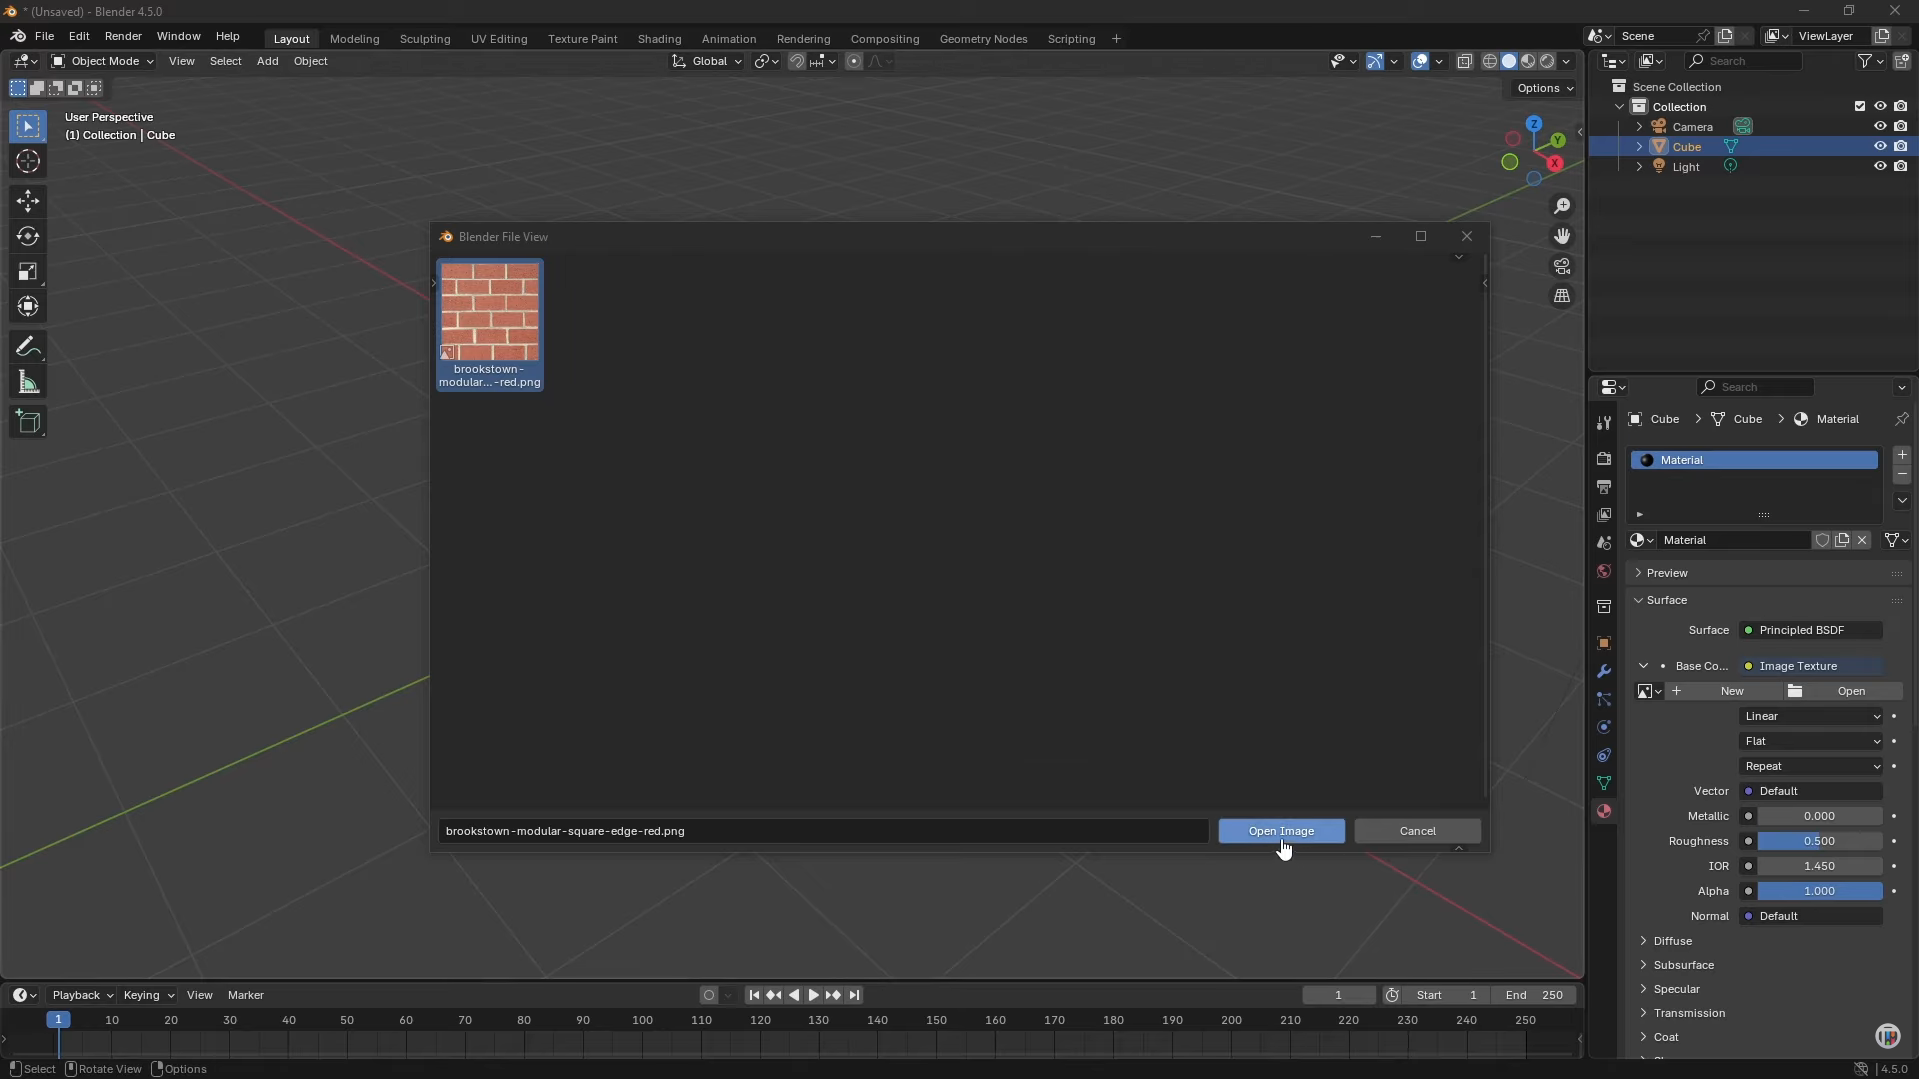Select the Transform tool
This screenshot has height=1079, width=1919.
point(28,307)
